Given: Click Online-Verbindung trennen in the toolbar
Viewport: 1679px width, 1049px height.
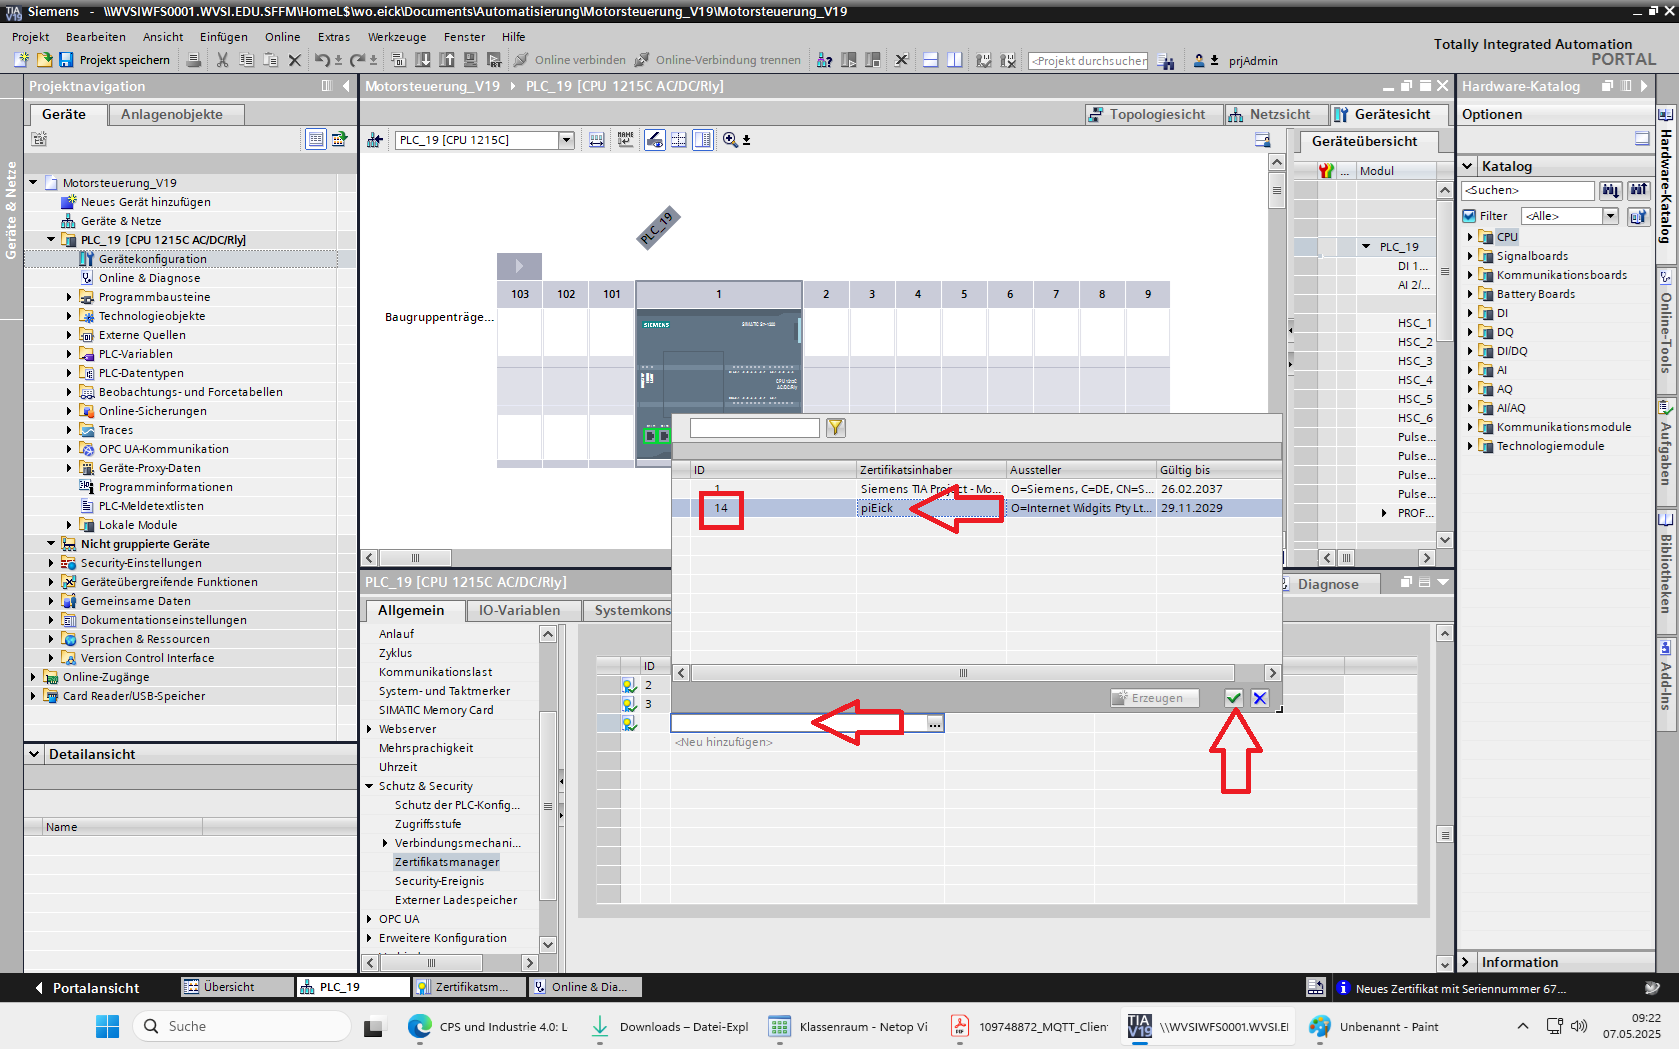Looking at the screenshot, I should pos(718,60).
